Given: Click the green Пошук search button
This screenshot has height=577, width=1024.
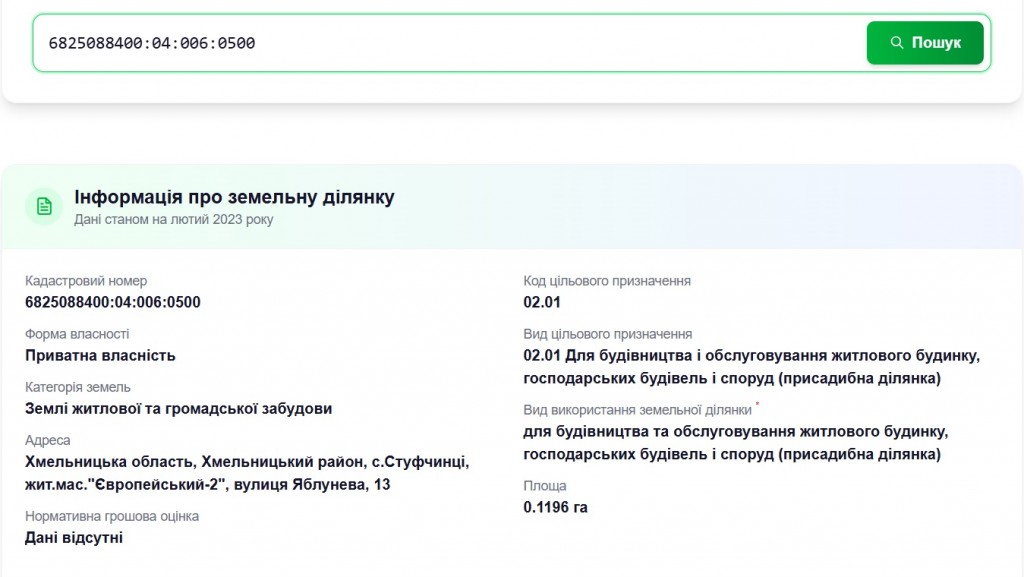Looking at the screenshot, I should 925,43.
